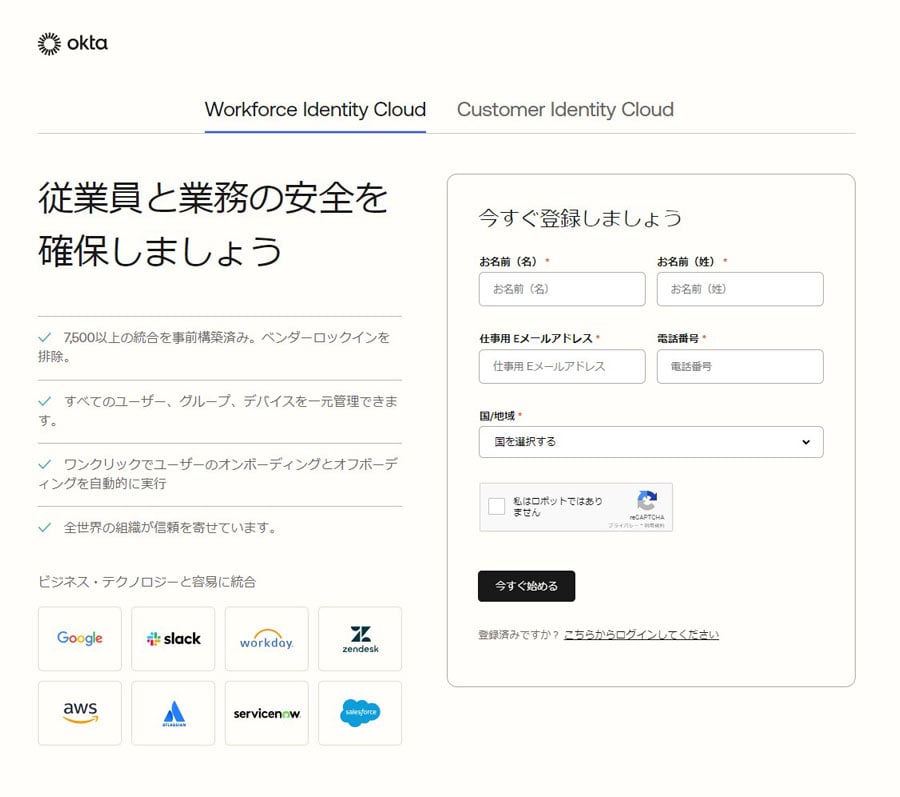Focus the お名前（姓） last name field
Image resolution: width=900 pixels, height=797 pixels.
tap(740, 289)
